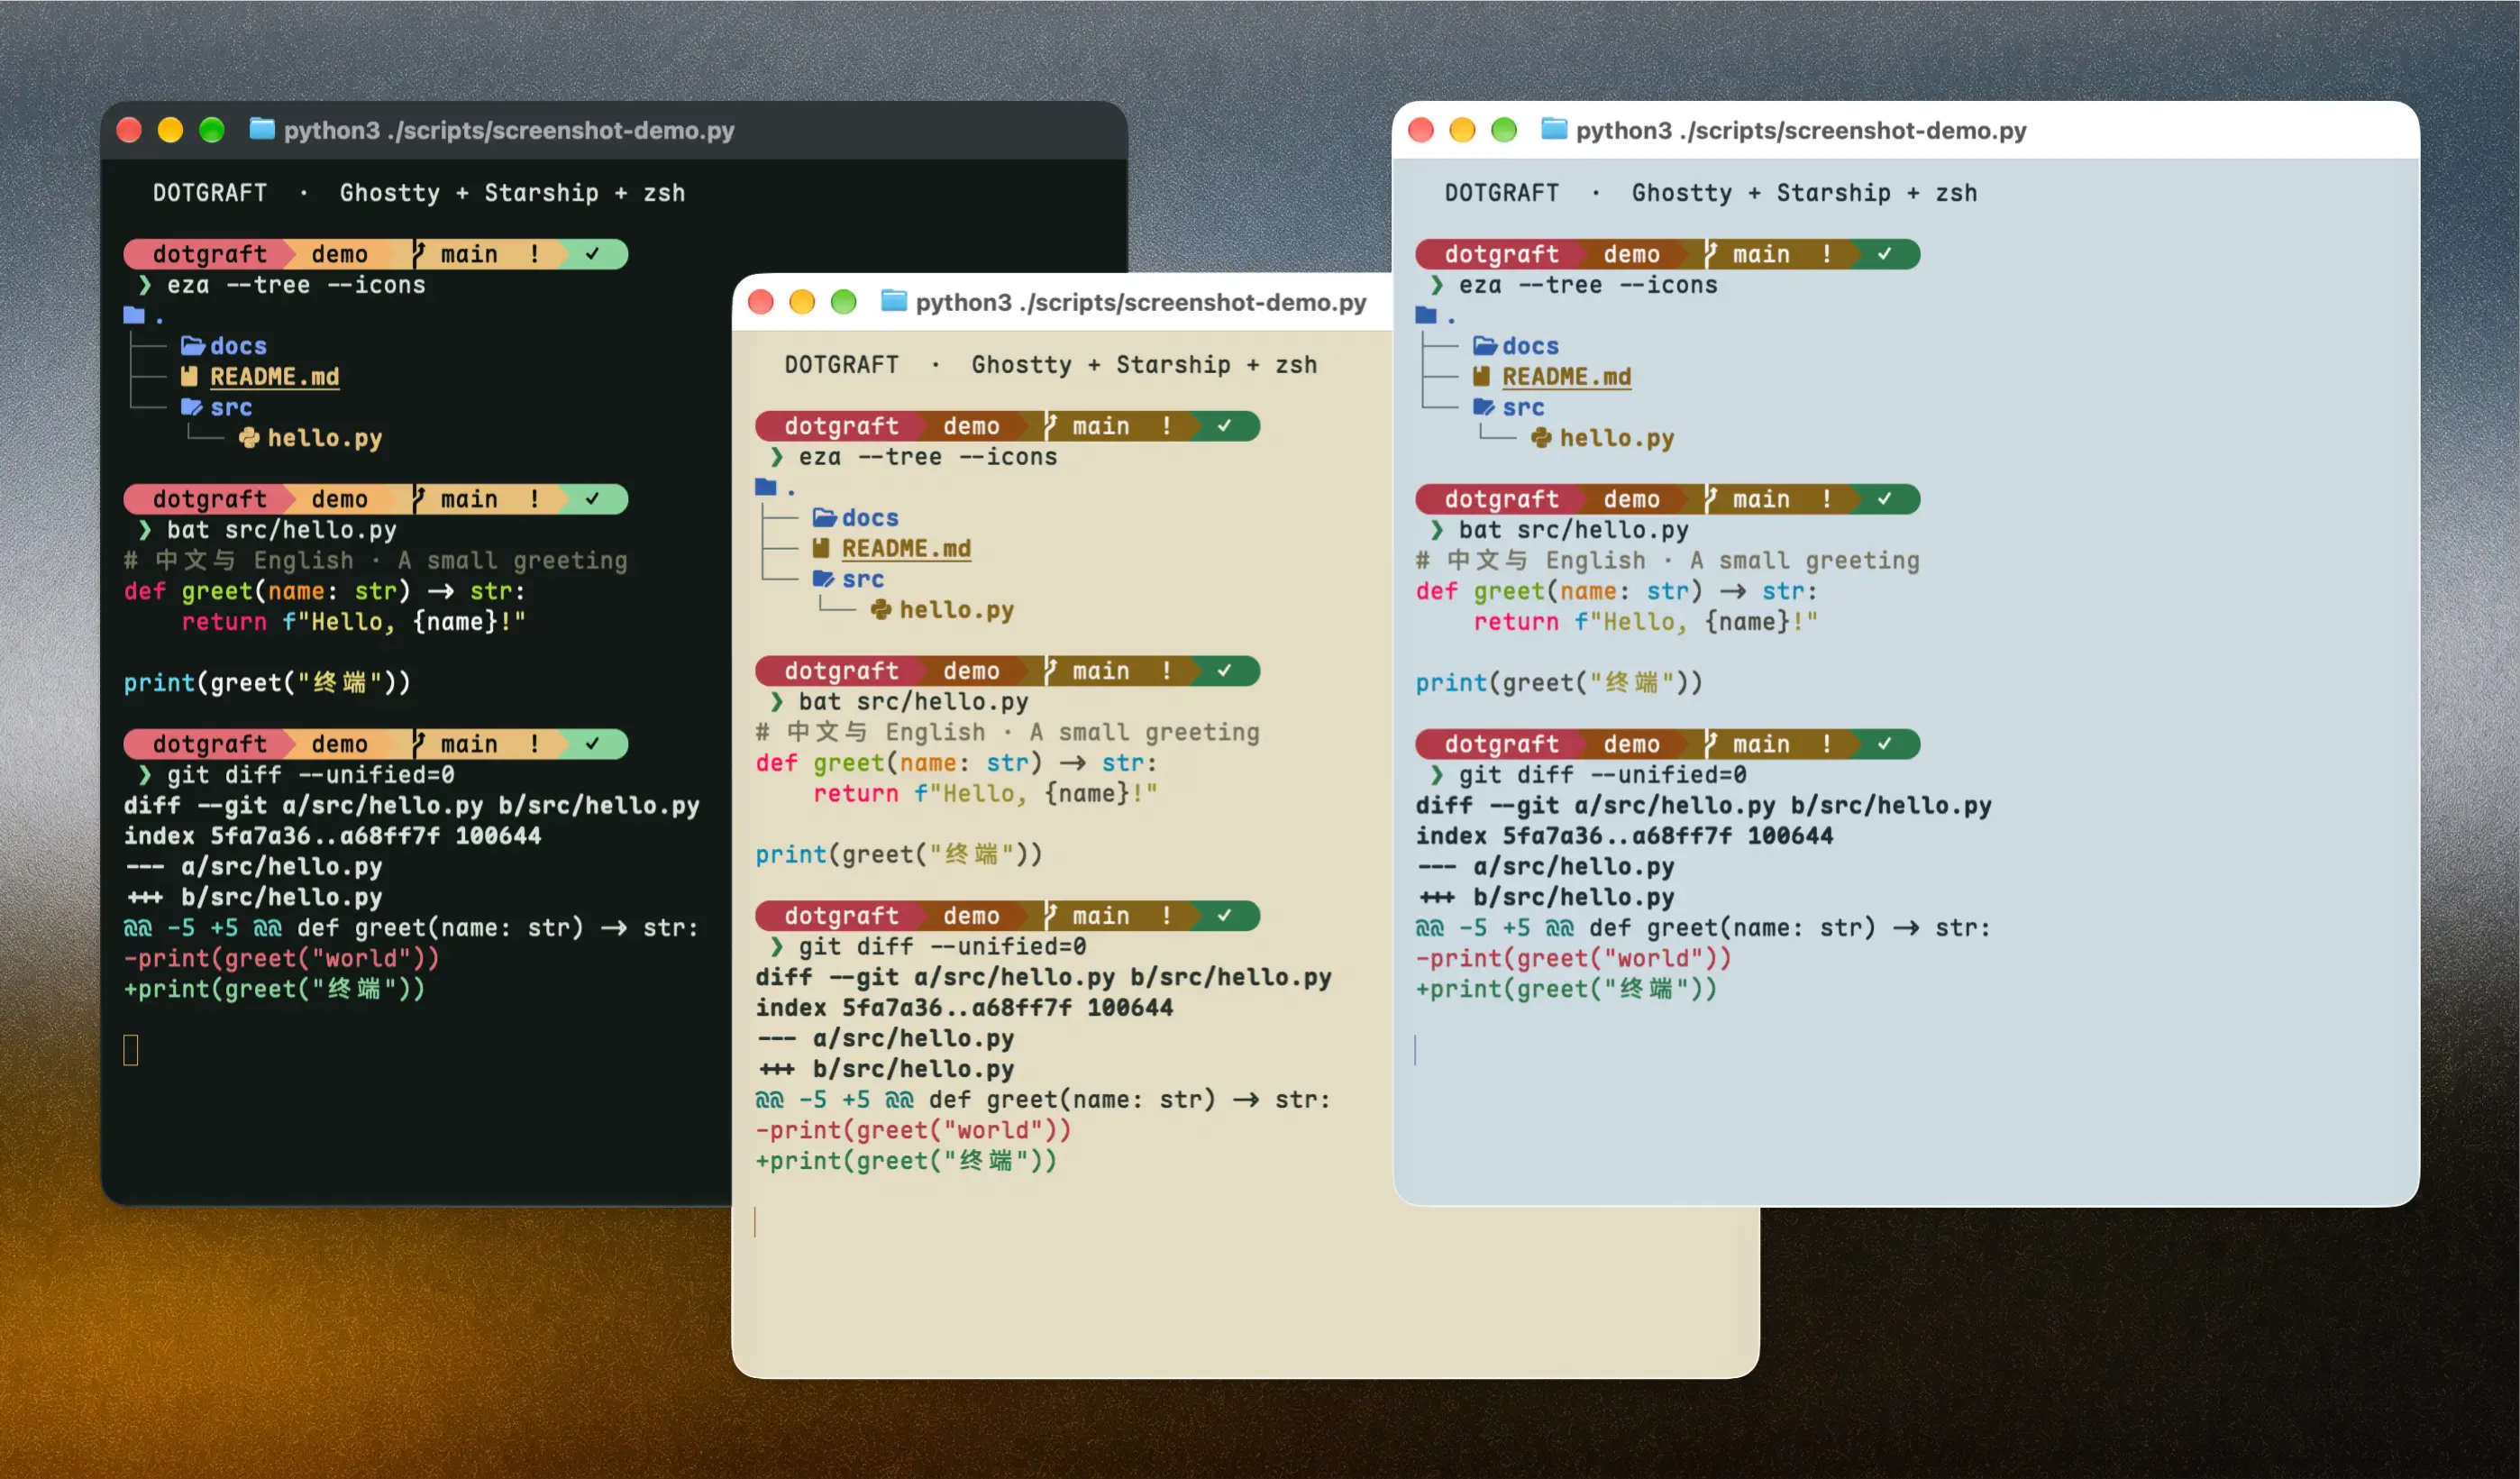The width and height of the screenshot is (2520, 1479).
Task: Minimize the dark terminal window with yellow button
Action: coord(170,130)
